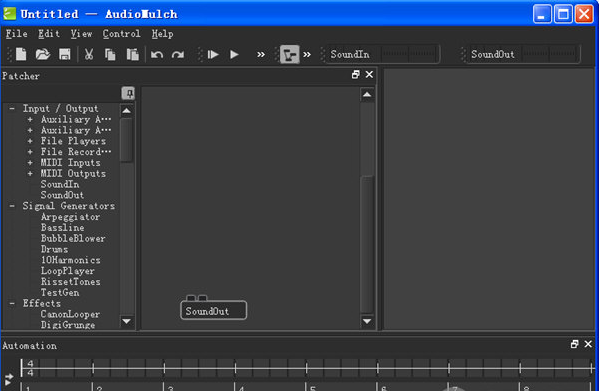Select 10Harmonics contraption
The image size is (599, 391).
pyautogui.click(x=71, y=260)
